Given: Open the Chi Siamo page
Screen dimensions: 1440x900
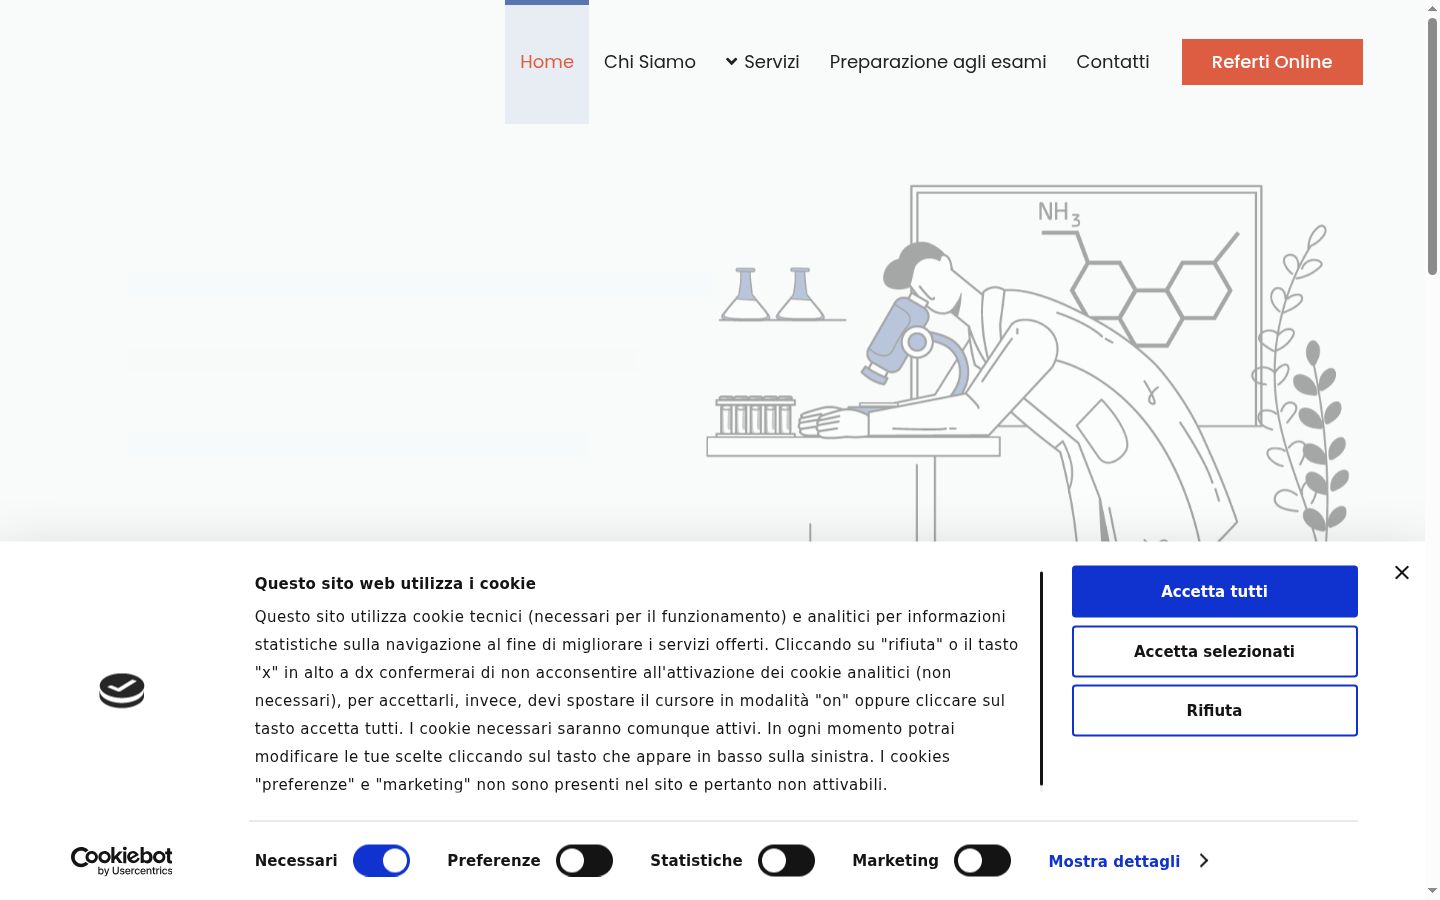Looking at the screenshot, I should click(x=650, y=62).
